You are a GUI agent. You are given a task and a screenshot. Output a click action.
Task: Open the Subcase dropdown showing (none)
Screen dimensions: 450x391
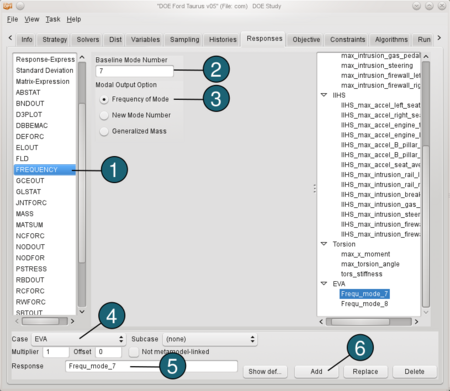pos(210,339)
